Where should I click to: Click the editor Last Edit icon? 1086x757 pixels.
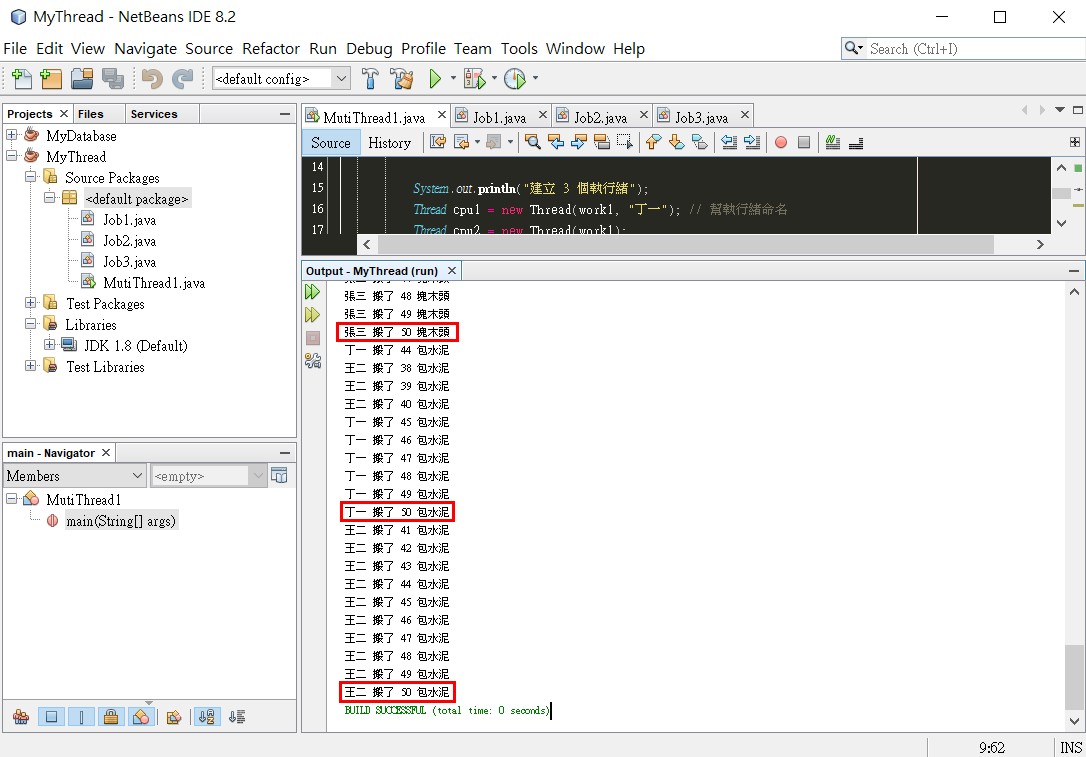coord(438,142)
